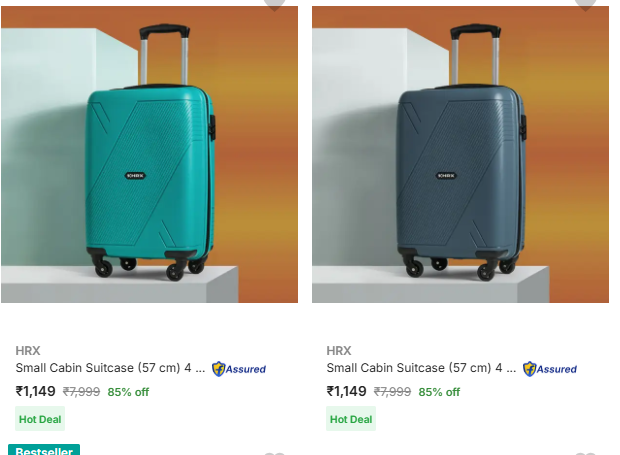Wishlist the teal suitcase using the heart icon
The height and width of the screenshot is (455, 620).
tap(274, 3)
